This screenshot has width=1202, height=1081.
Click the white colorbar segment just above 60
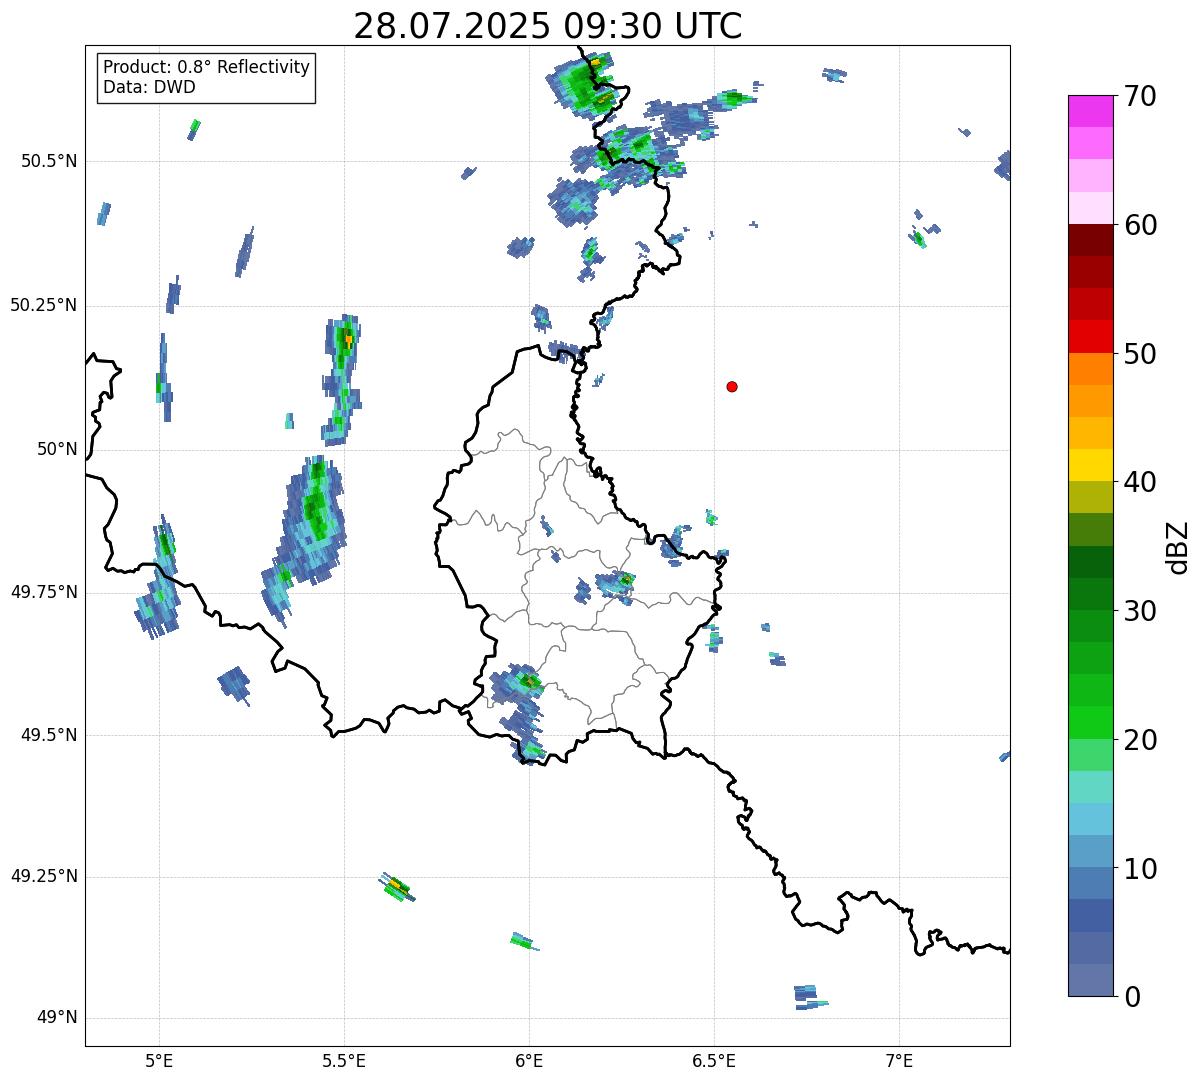1091,208
